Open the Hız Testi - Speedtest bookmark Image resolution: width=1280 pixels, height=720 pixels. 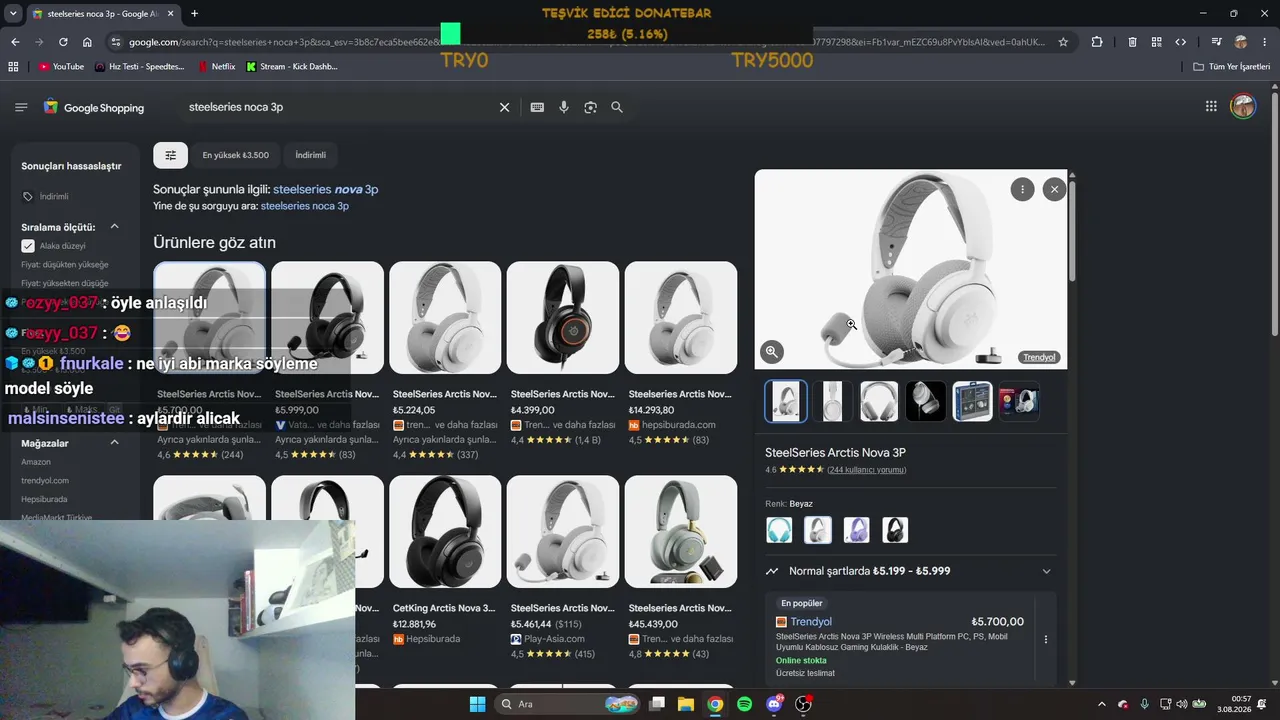coord(140,67)
